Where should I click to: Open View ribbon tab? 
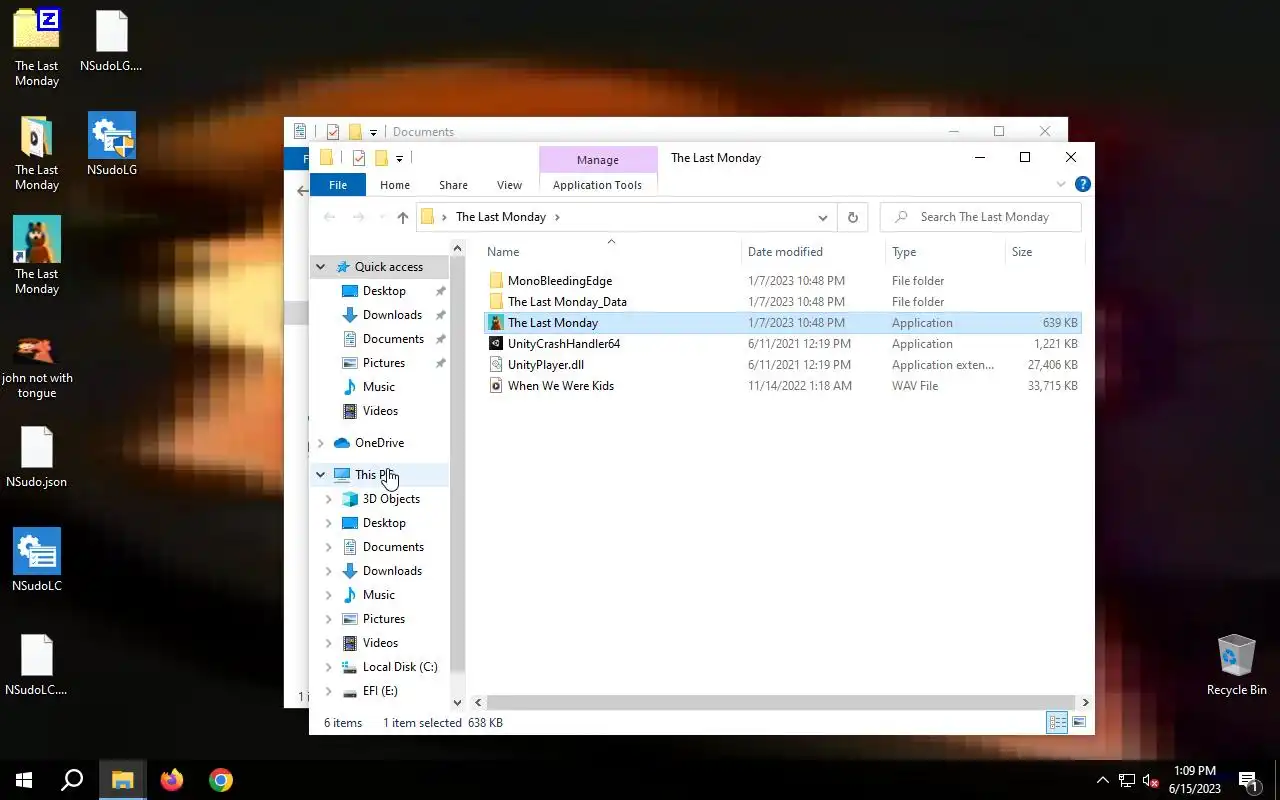509,185
